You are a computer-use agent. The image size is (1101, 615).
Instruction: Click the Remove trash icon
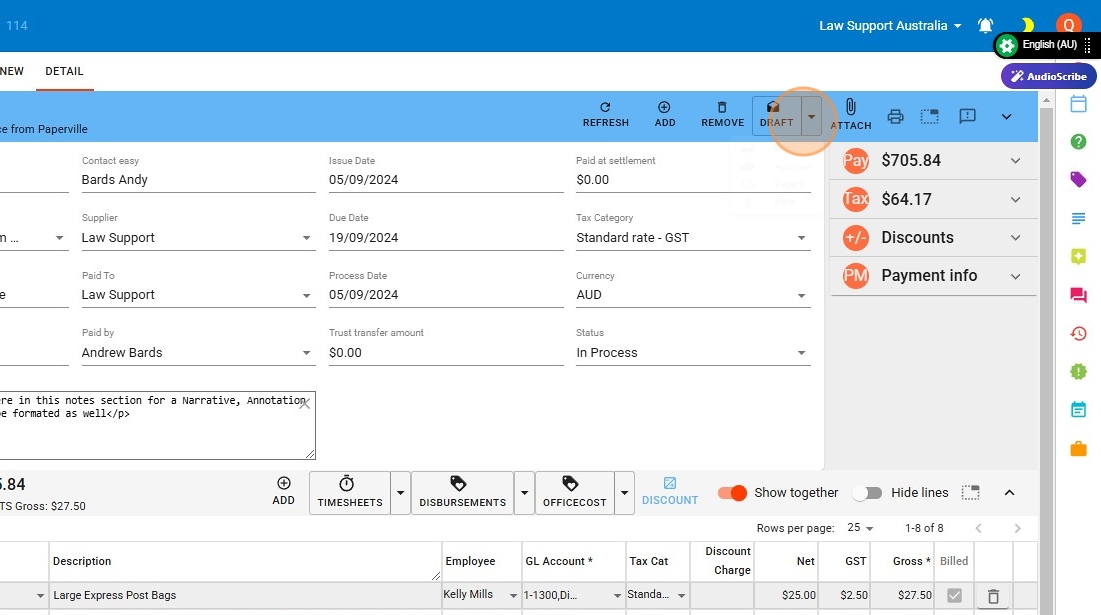pos(722,108)
